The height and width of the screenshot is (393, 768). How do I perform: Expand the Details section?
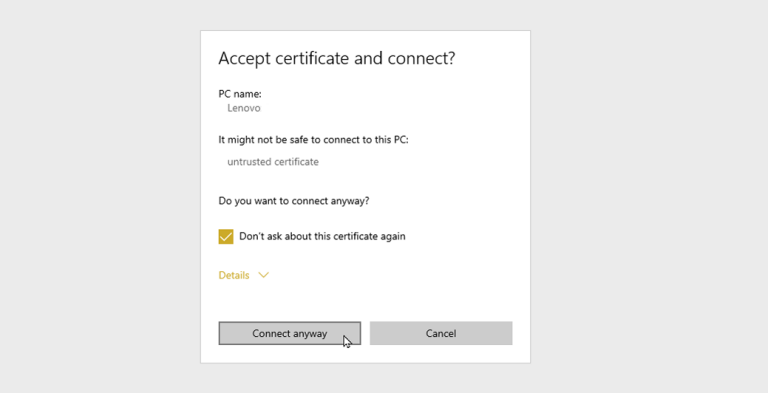tap(243, 275)
